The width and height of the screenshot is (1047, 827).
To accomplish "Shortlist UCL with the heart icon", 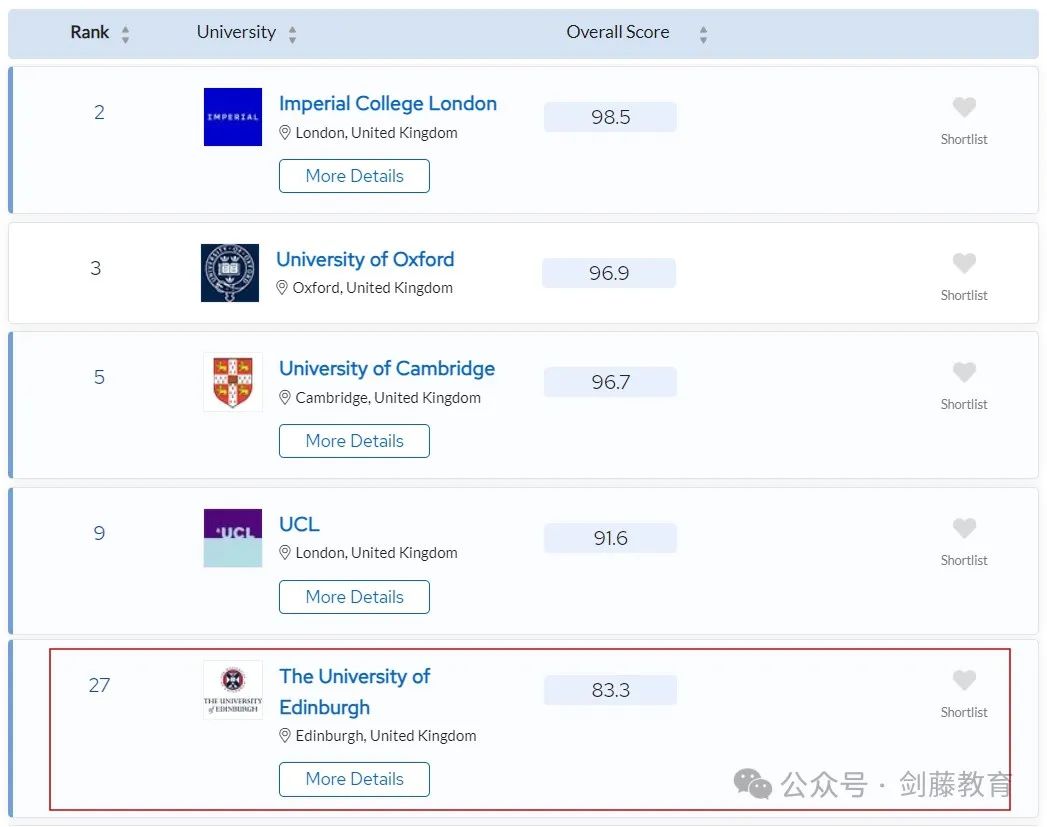I will click(x=964, y=528).
